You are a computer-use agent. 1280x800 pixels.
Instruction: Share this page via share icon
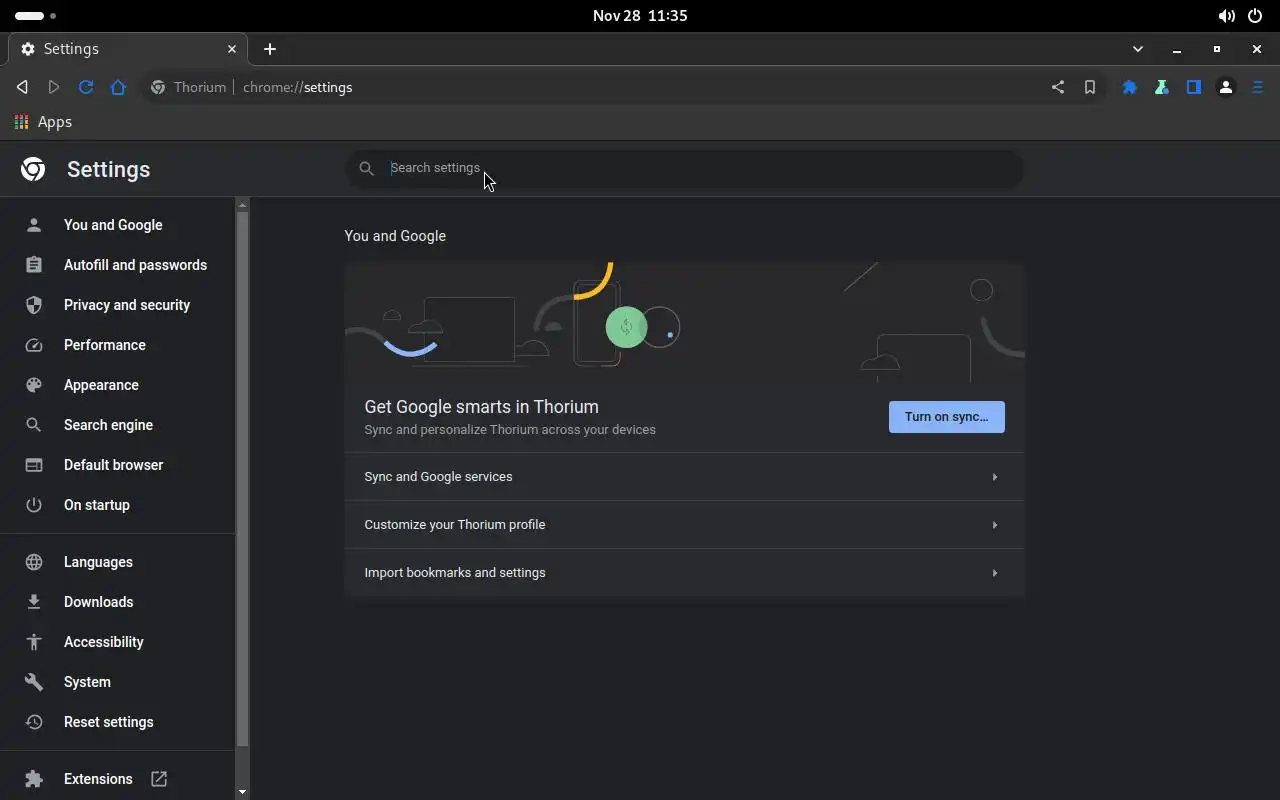pos(1058,87)
